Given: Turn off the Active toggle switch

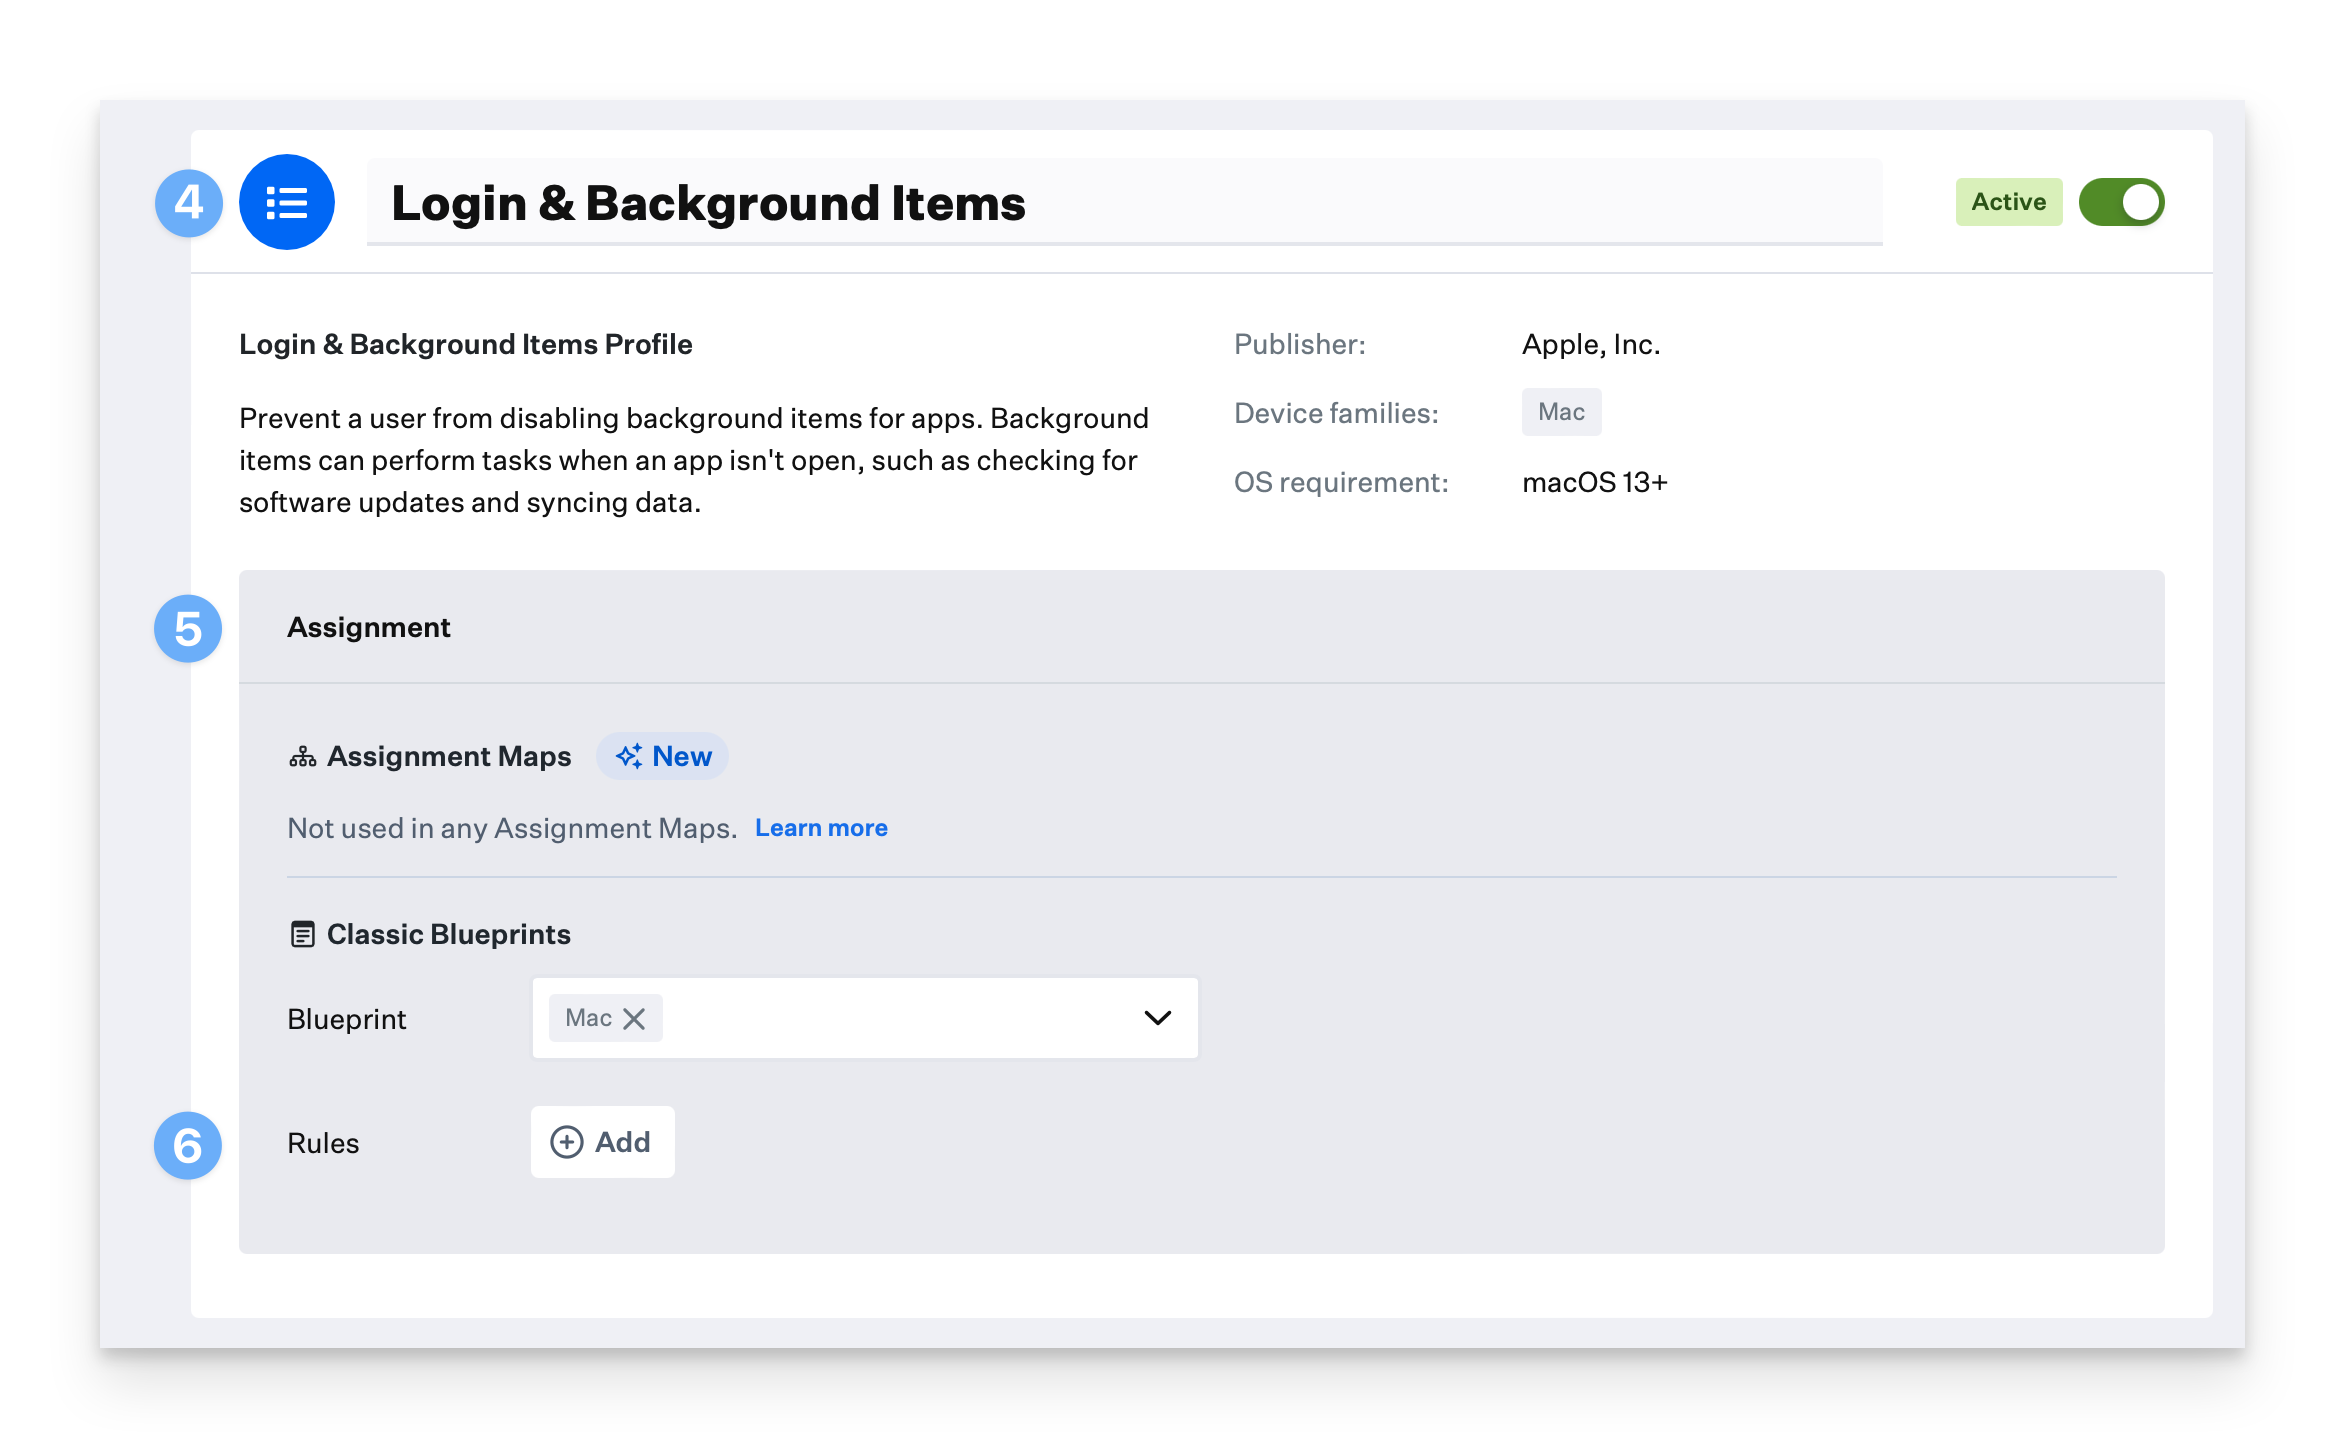Looking at the screenshot, I should (x=2121, y=202).
